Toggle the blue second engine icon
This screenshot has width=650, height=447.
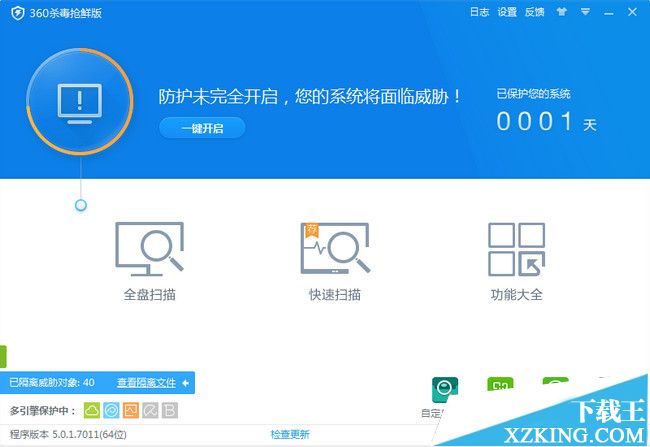click(111, 410)
